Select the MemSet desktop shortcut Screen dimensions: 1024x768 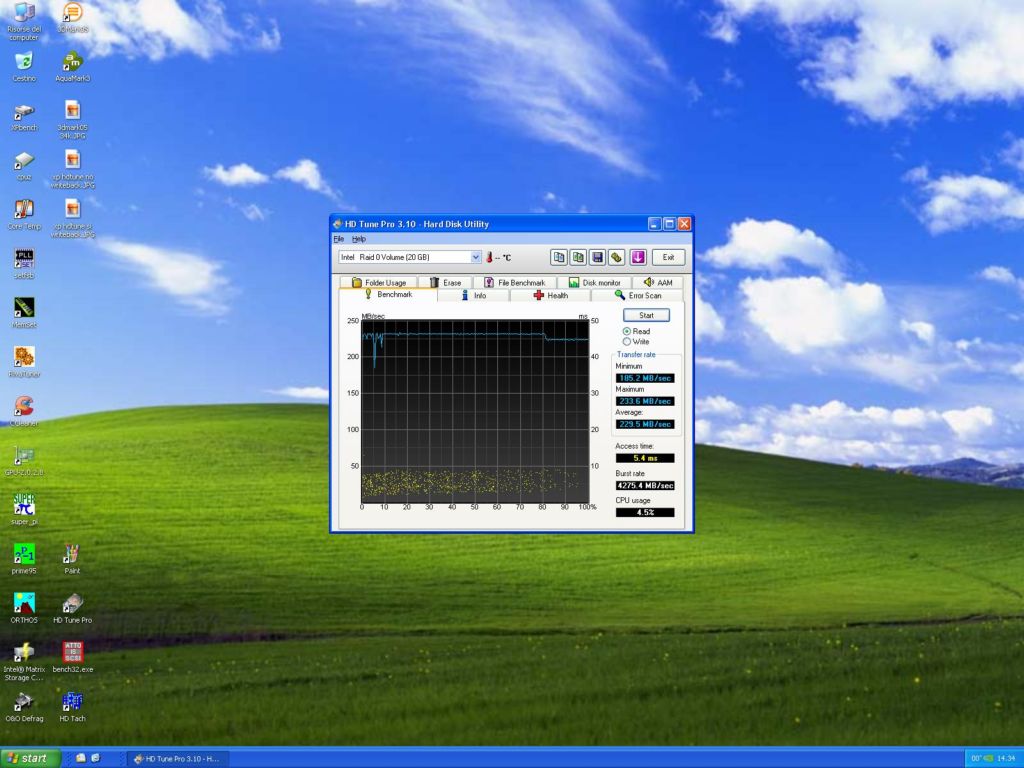click(x=24, y=313)
